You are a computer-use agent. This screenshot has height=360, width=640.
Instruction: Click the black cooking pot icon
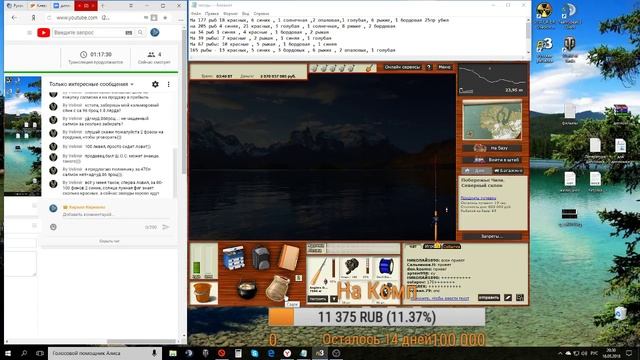[247, 289]
